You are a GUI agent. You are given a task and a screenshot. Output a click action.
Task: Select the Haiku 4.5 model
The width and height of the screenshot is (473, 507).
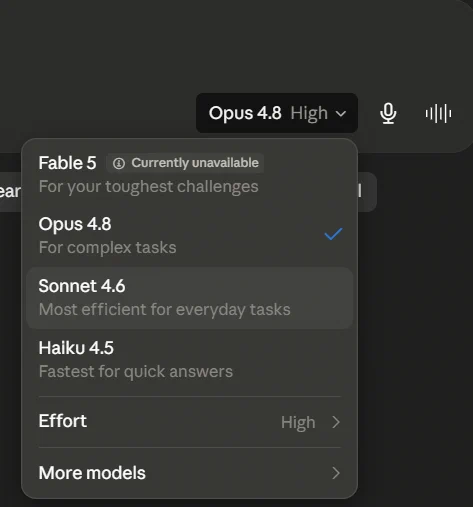click(190, 360)
